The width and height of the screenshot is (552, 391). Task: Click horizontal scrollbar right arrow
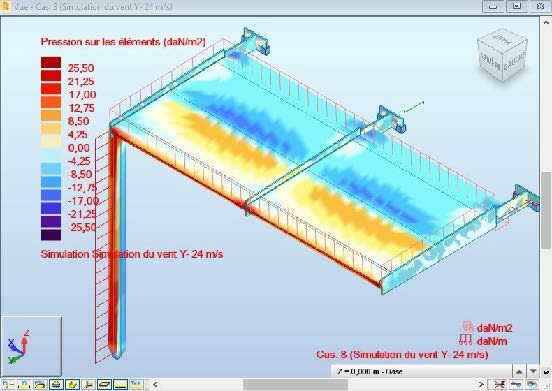coord(481,385)
